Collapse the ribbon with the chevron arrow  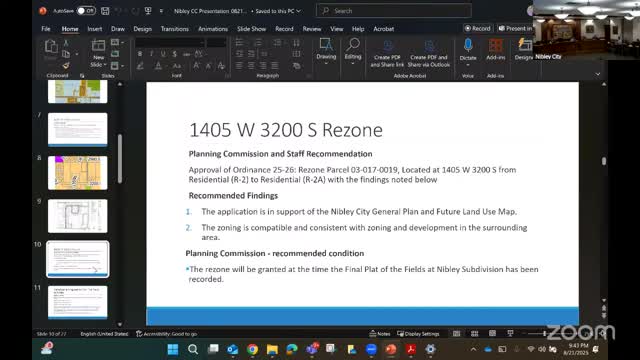598,74
